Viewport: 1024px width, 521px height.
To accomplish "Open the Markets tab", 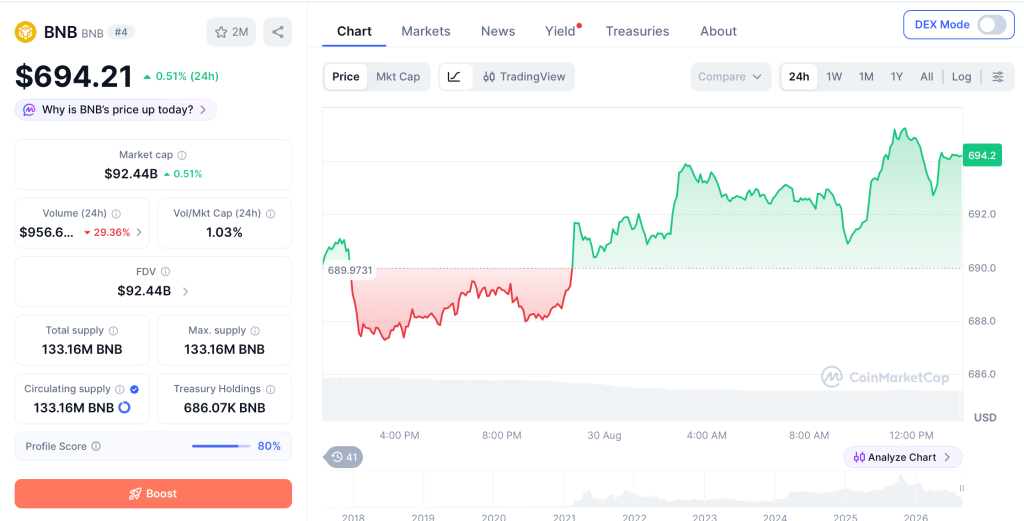I will pos(426,31).
